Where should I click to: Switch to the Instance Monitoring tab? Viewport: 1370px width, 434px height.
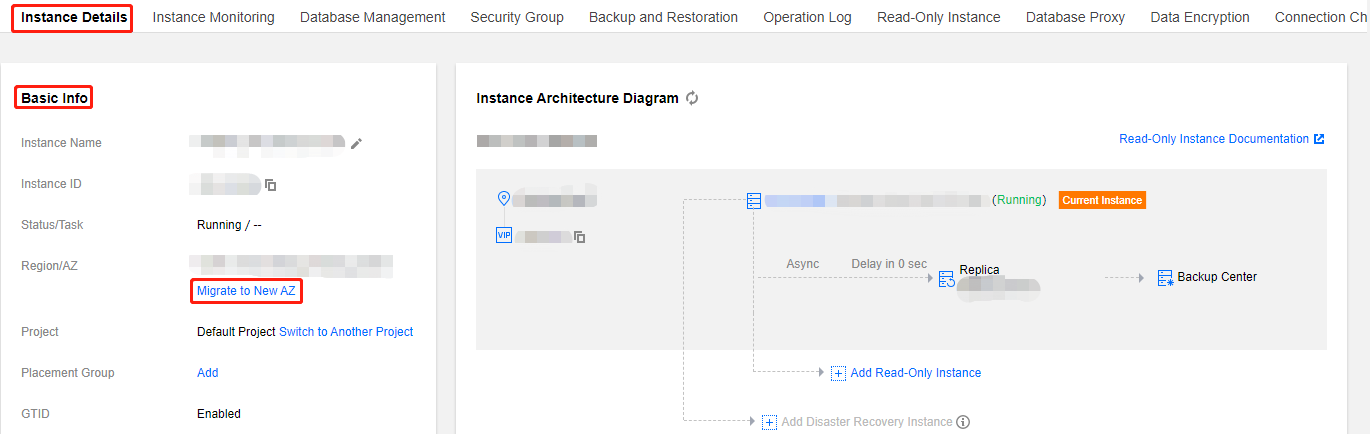point(213,17)
